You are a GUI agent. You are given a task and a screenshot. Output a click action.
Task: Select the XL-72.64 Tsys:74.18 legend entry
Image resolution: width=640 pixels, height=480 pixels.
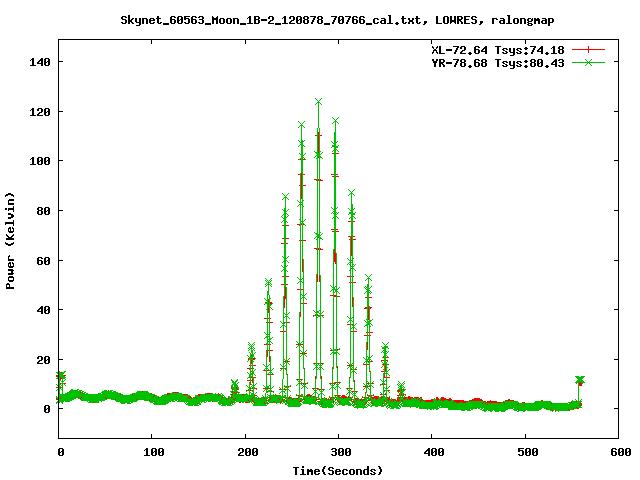click(x=498, y=50)
